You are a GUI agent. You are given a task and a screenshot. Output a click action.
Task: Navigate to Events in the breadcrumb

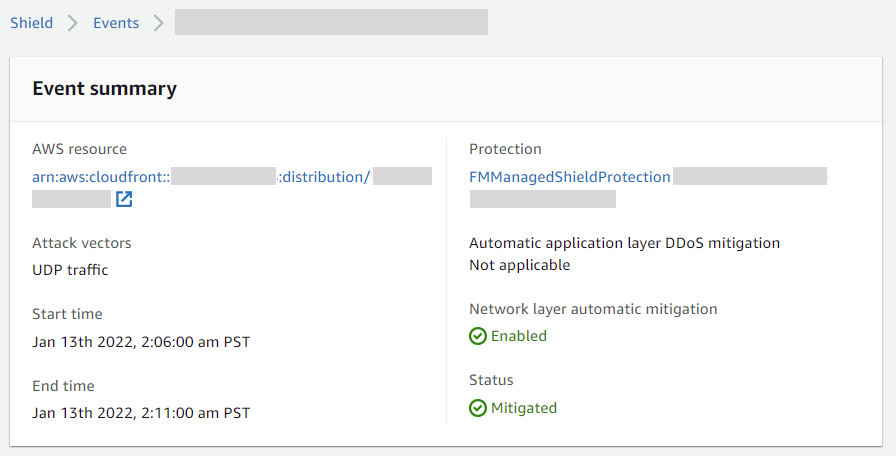[x=116, y=23]
